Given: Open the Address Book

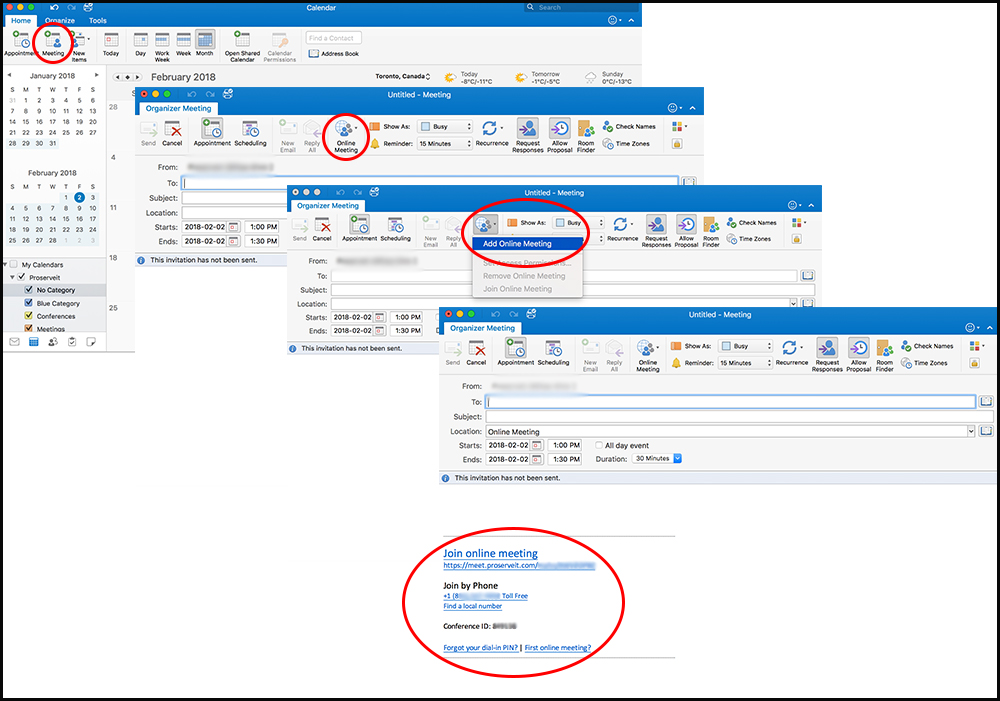Looking at the screenshot, I should click(x=334, y=54).
